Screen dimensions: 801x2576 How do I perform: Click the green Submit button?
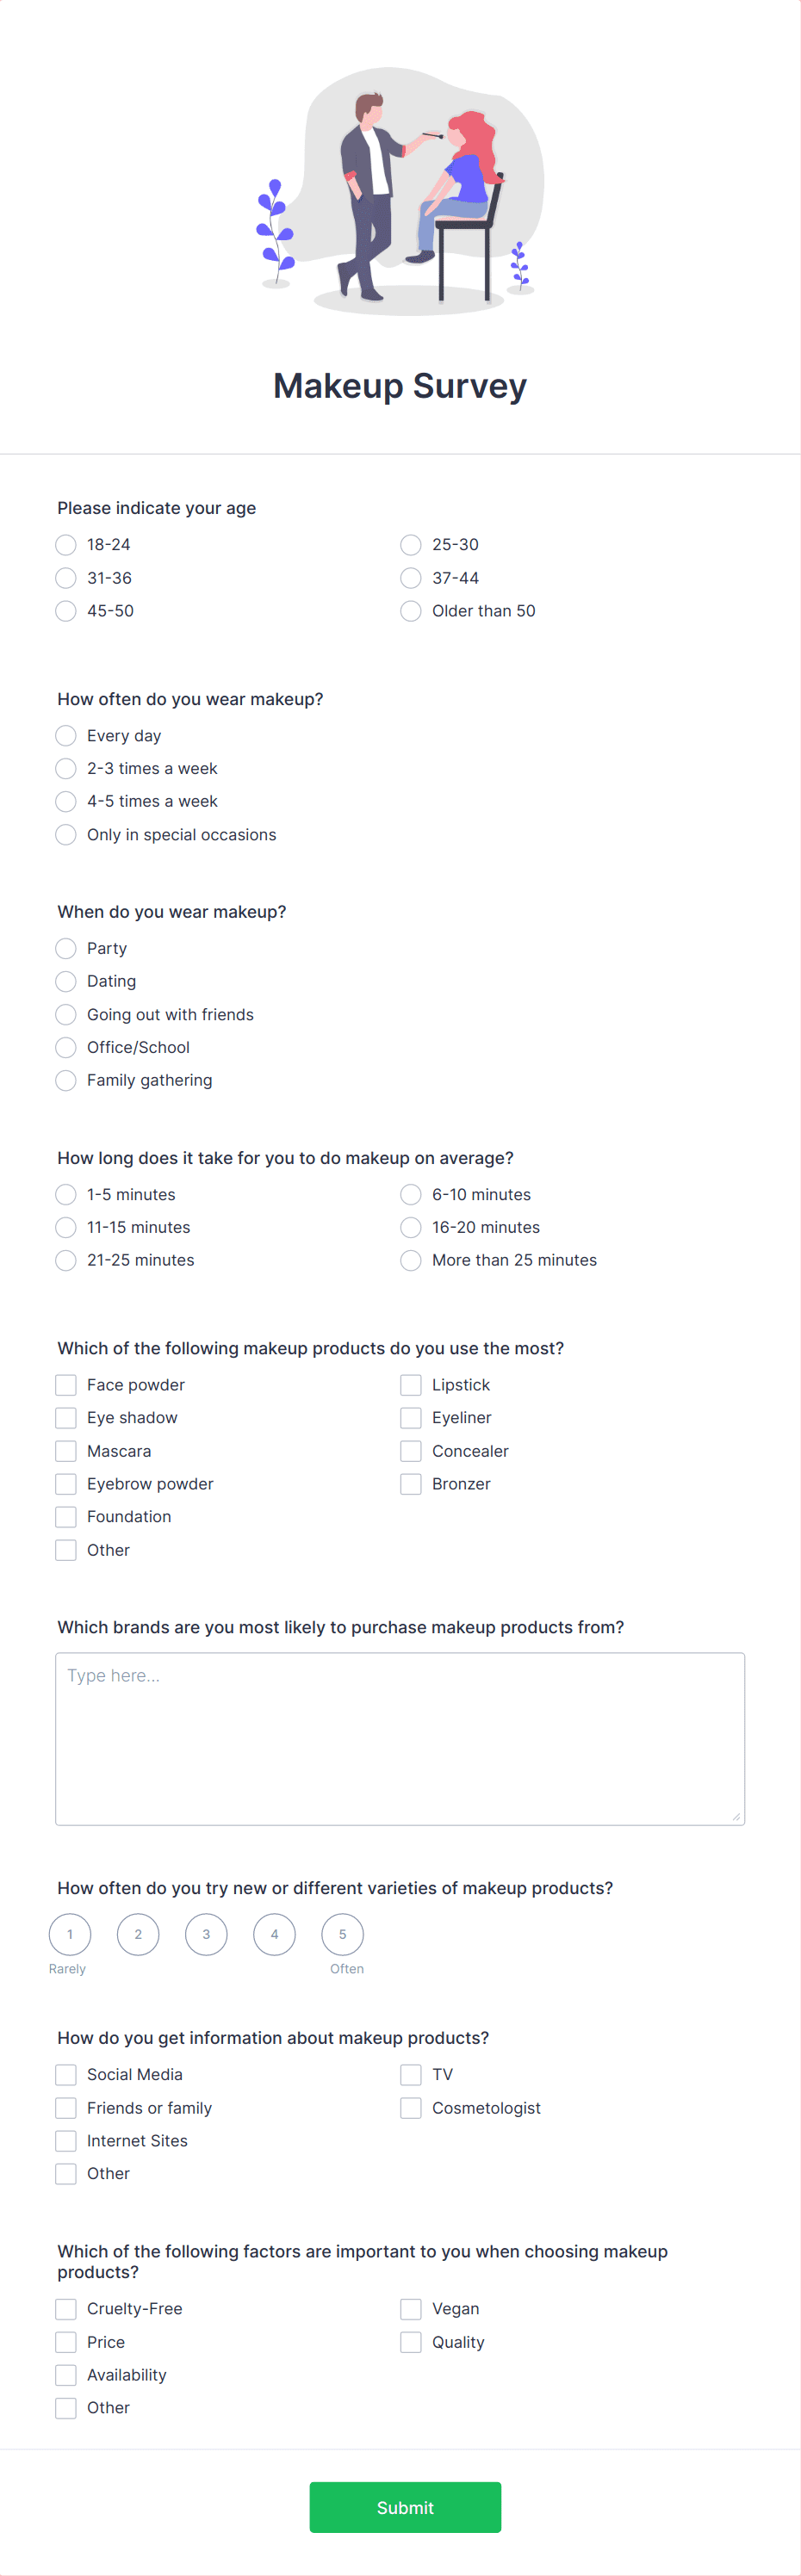[x=405, y=2508]
